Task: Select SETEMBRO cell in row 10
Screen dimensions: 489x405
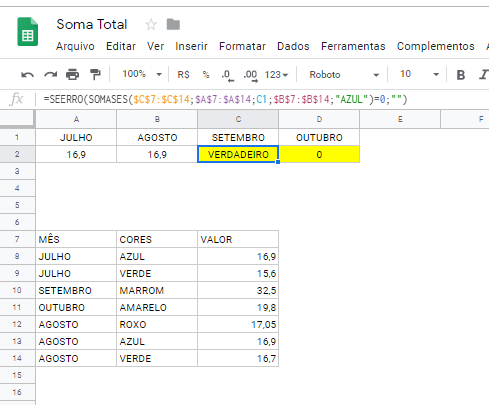Action: coord(76,290)
